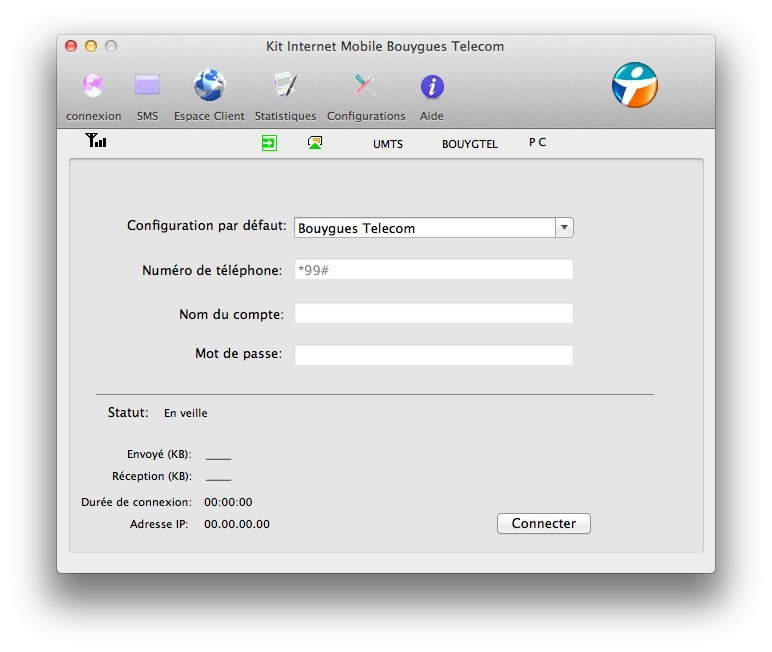Image resolution: width=772 pixels, height=652 pixels.
Task: Click the green picture status icon
Action: coord(315,143)
